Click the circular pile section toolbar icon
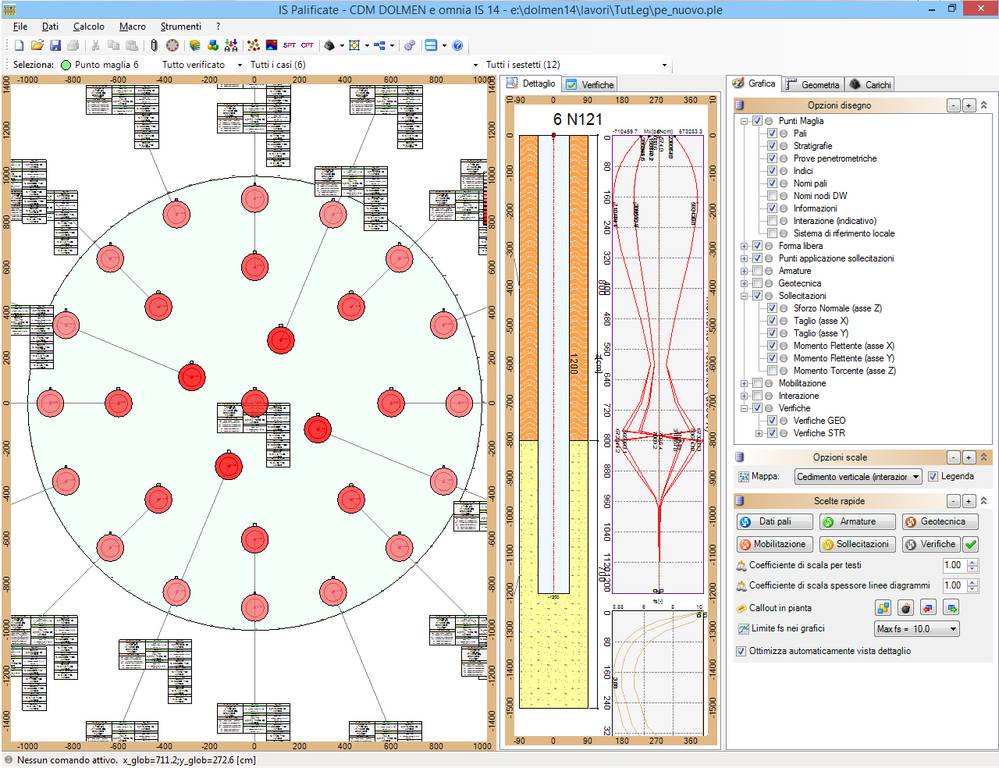Screen dimensions: 999x768 pos(172,46)
